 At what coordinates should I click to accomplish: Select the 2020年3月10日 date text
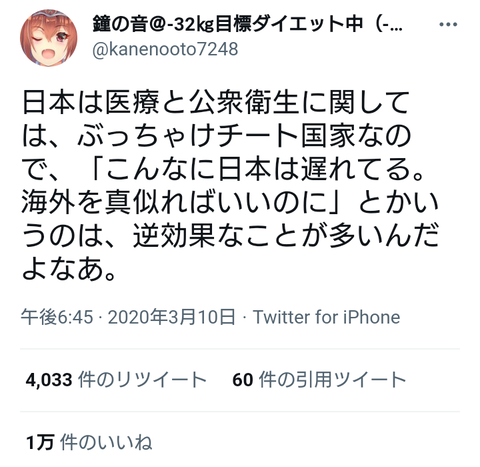[x=171, y=317]
